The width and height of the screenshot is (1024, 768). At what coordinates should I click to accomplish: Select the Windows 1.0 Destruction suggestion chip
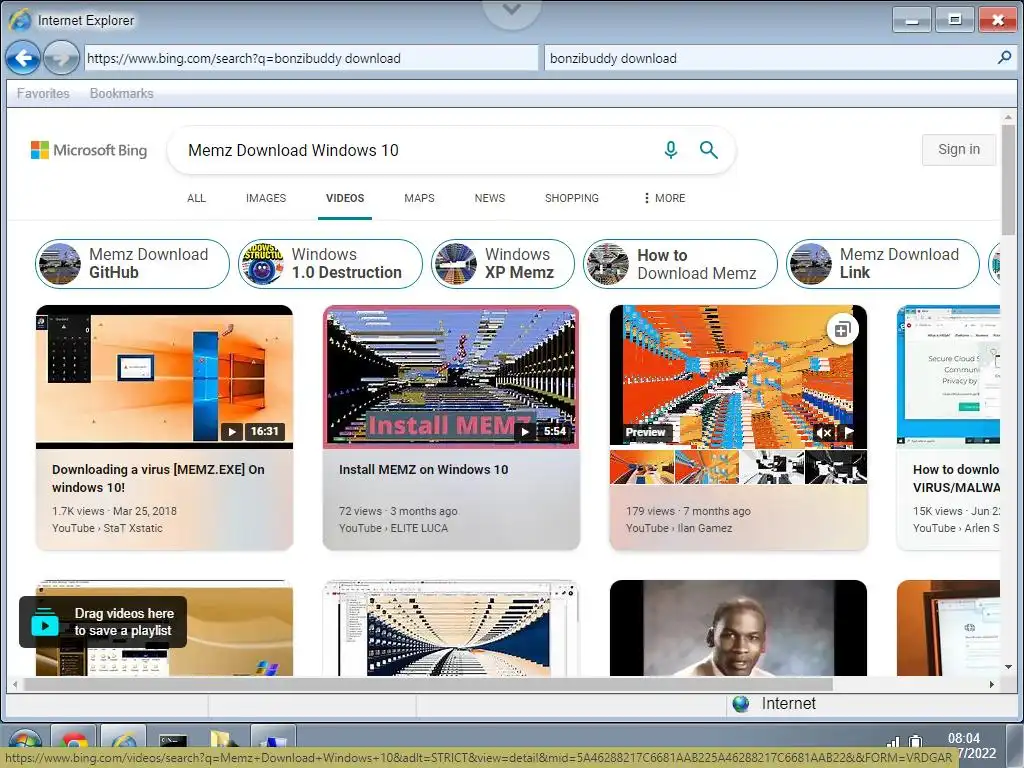(x=330, y=264)
